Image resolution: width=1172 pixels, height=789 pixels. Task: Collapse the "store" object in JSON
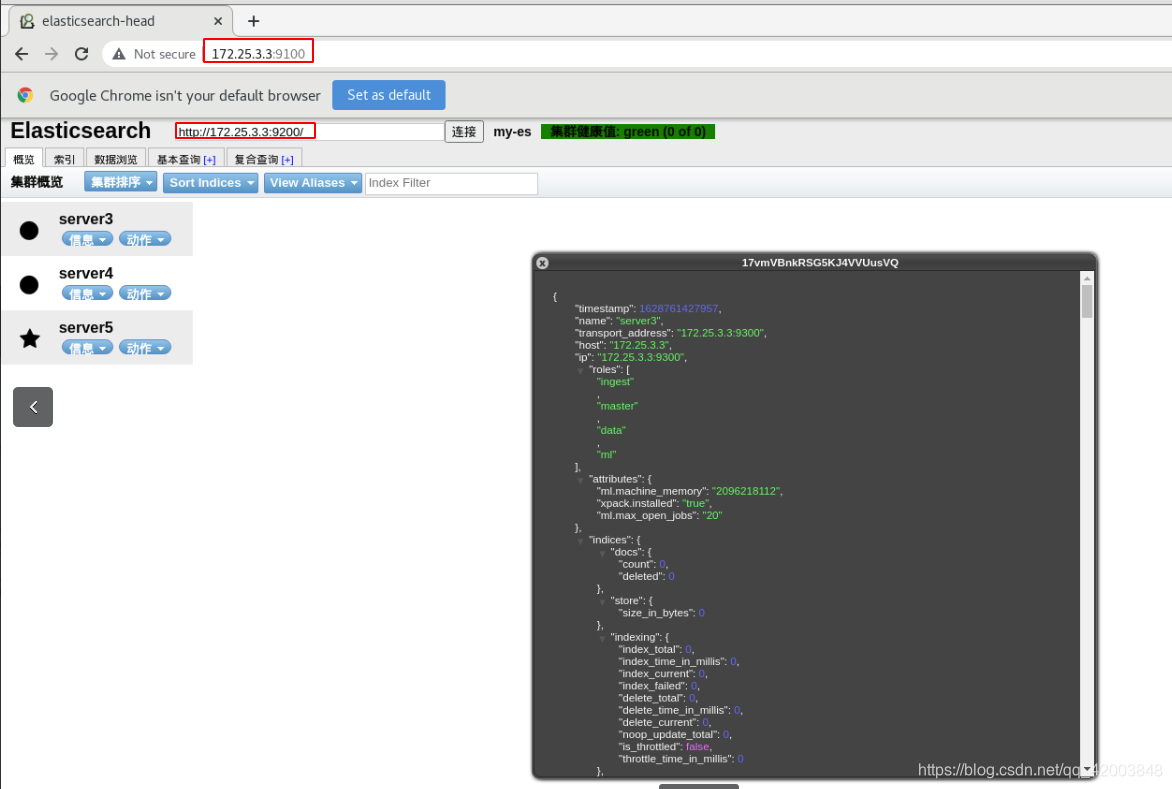coord(602,601)
